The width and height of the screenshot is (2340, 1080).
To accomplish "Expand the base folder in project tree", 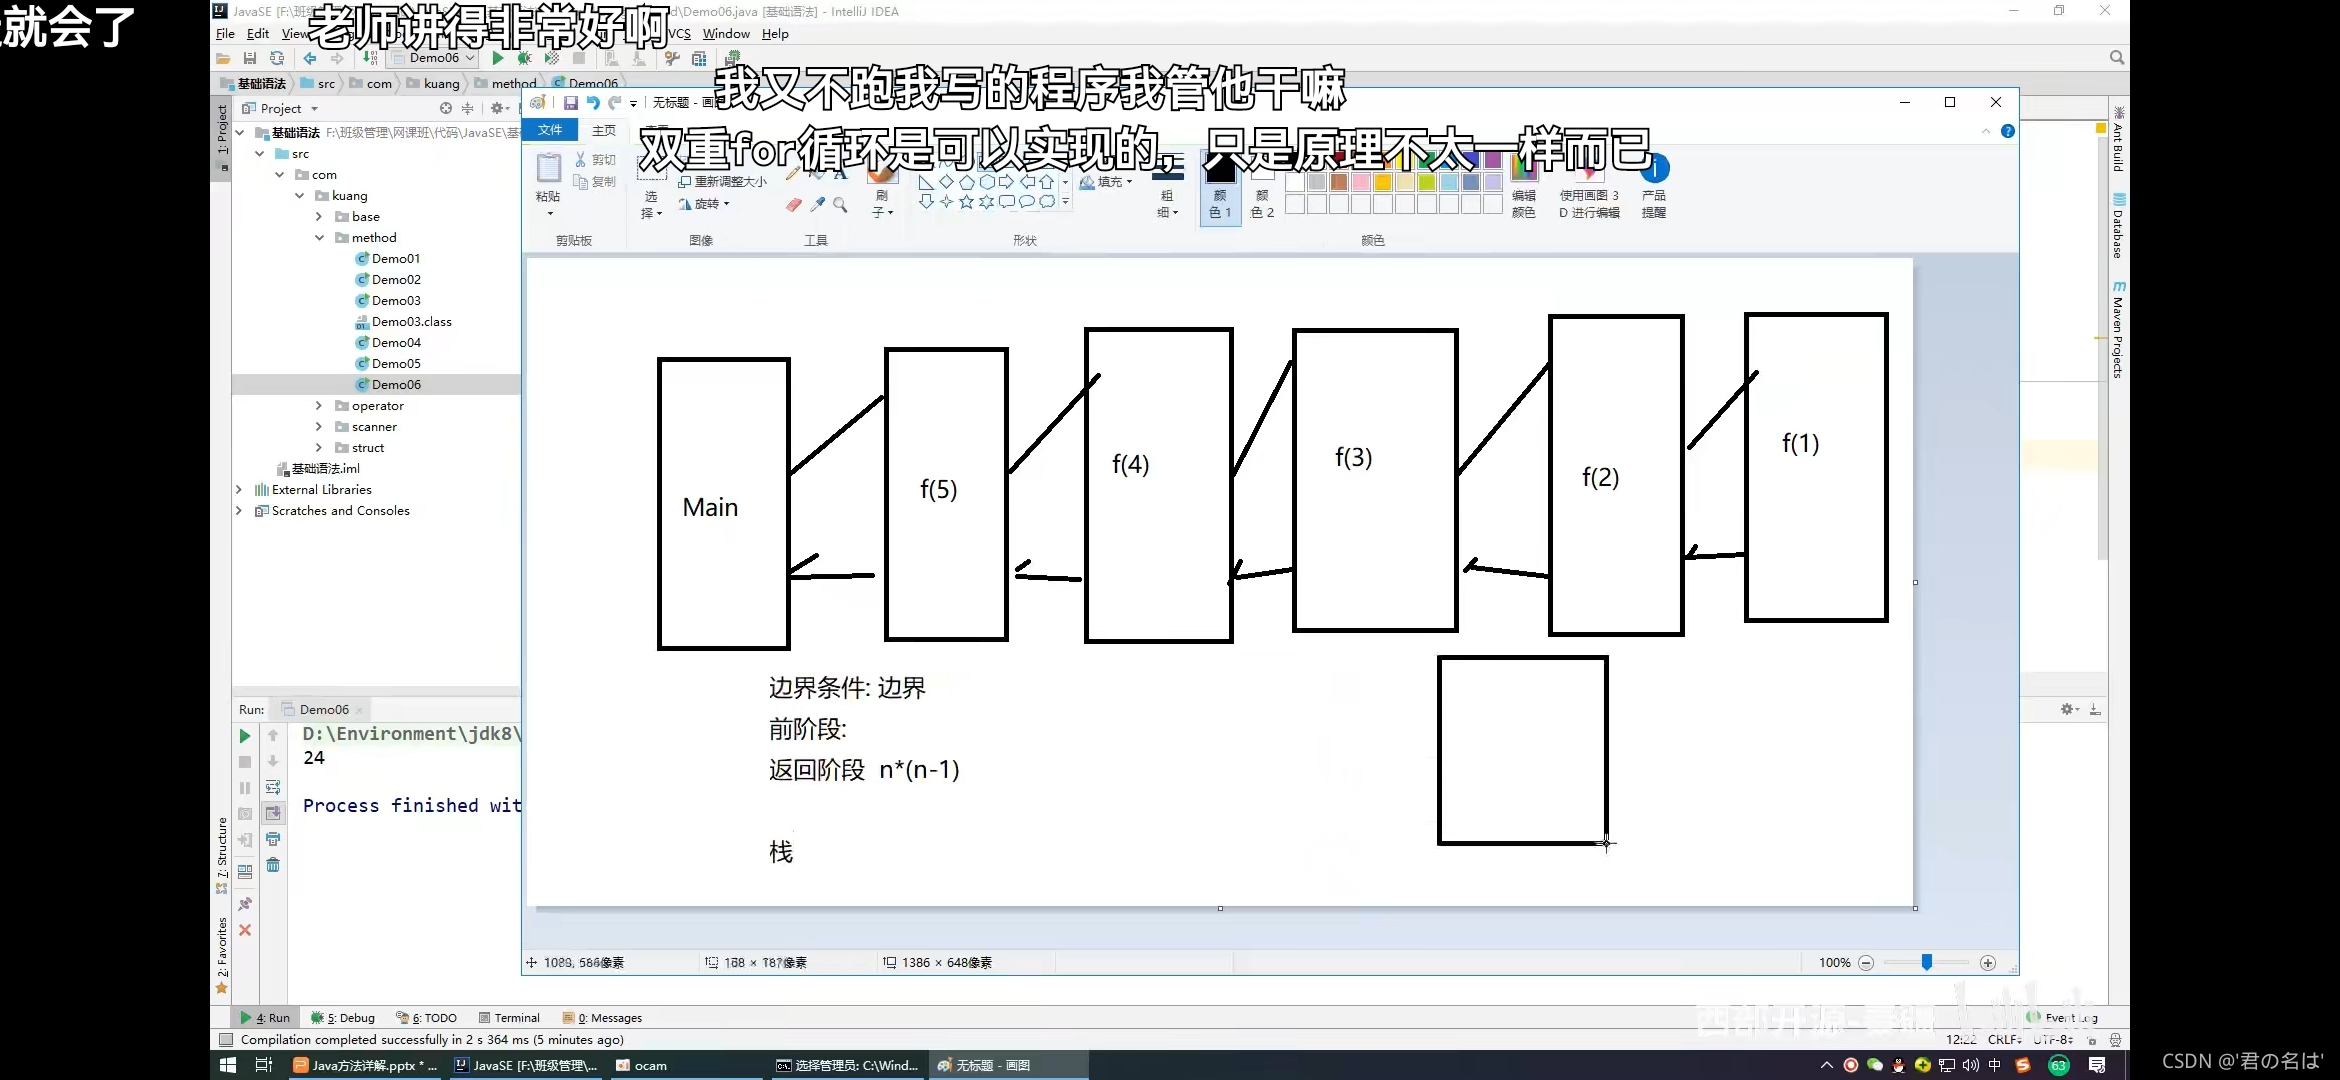I will point(320,217).
